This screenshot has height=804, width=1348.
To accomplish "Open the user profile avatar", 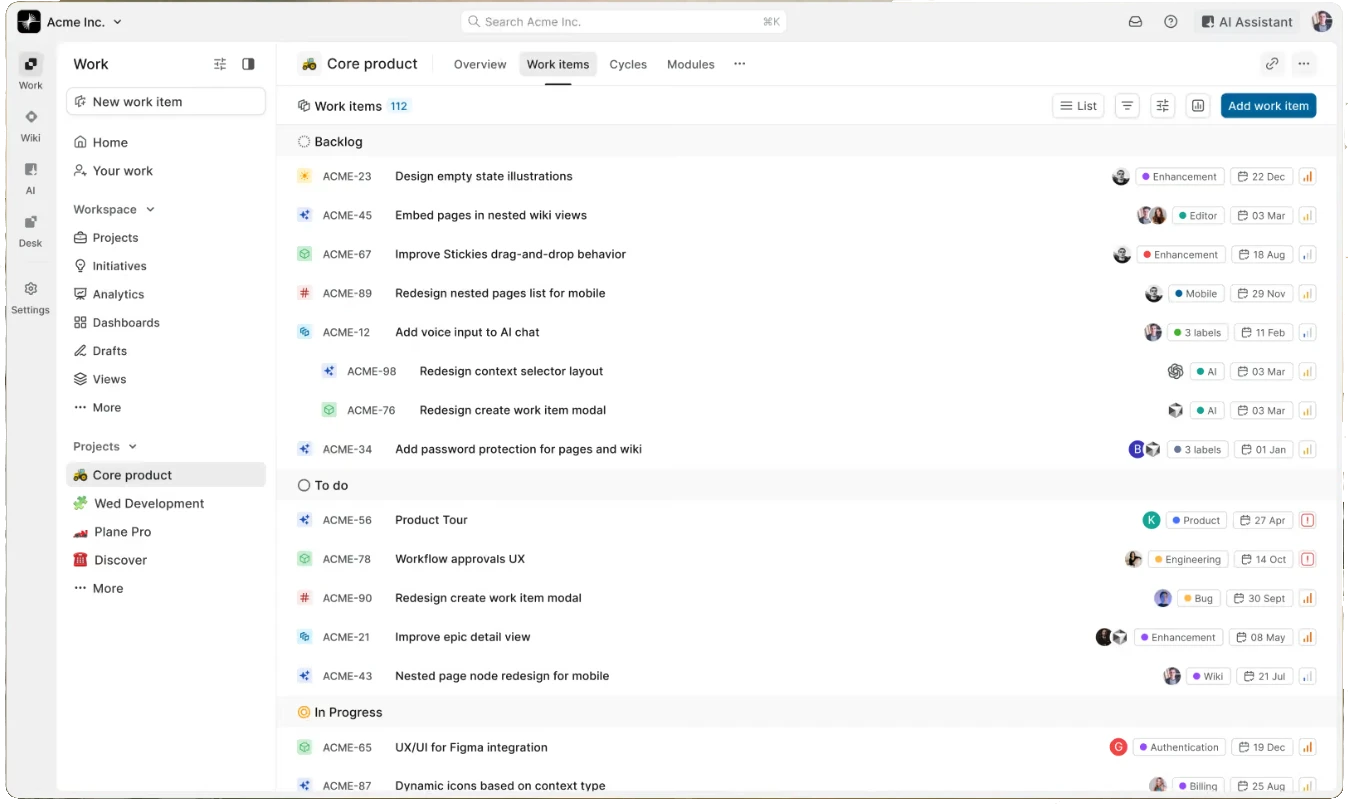I will (1322, 22).
